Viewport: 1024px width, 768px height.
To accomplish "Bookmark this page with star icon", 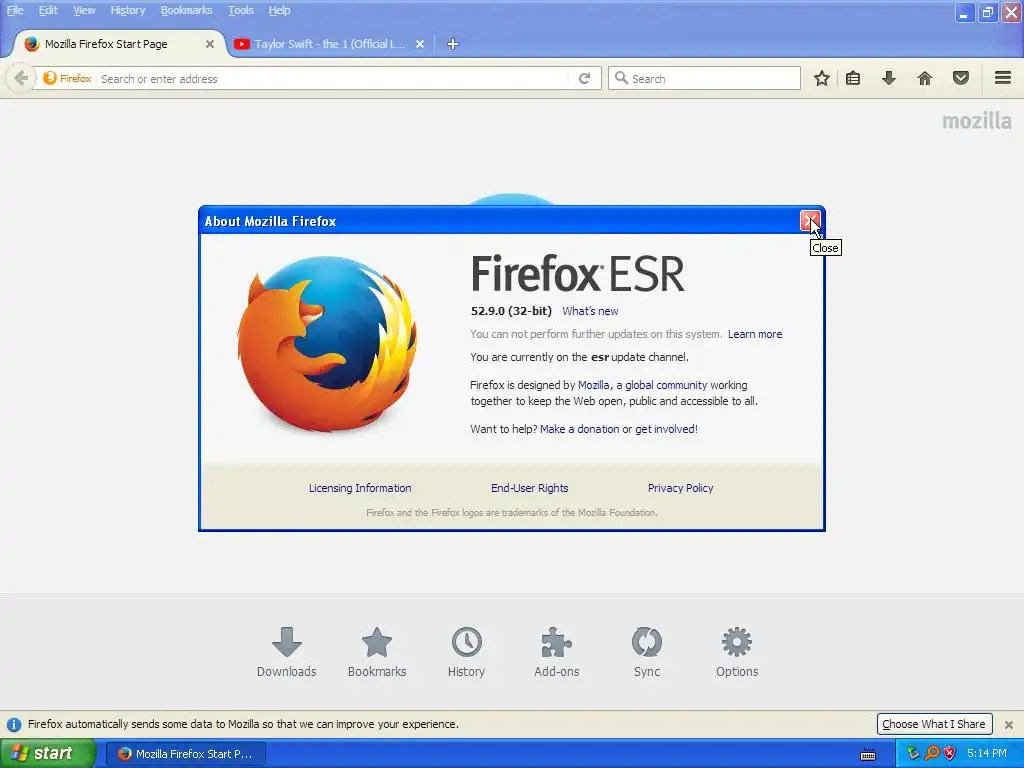I will tap(822, 78).
